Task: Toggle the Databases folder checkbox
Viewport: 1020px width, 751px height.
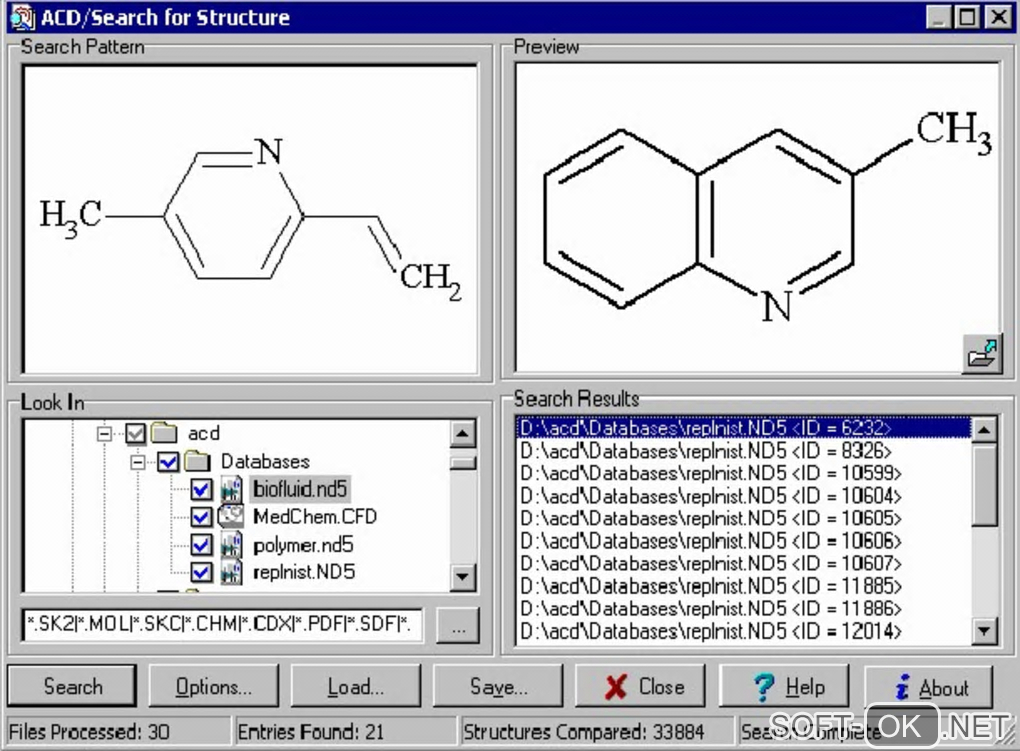Action: [168, 462]
